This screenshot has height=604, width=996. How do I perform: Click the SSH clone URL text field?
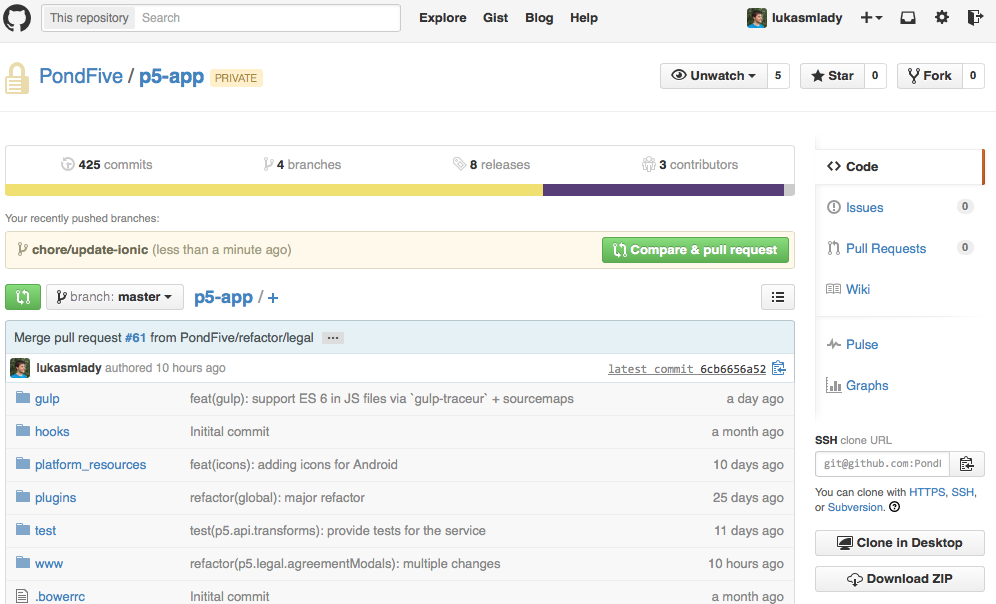[882, 464]
